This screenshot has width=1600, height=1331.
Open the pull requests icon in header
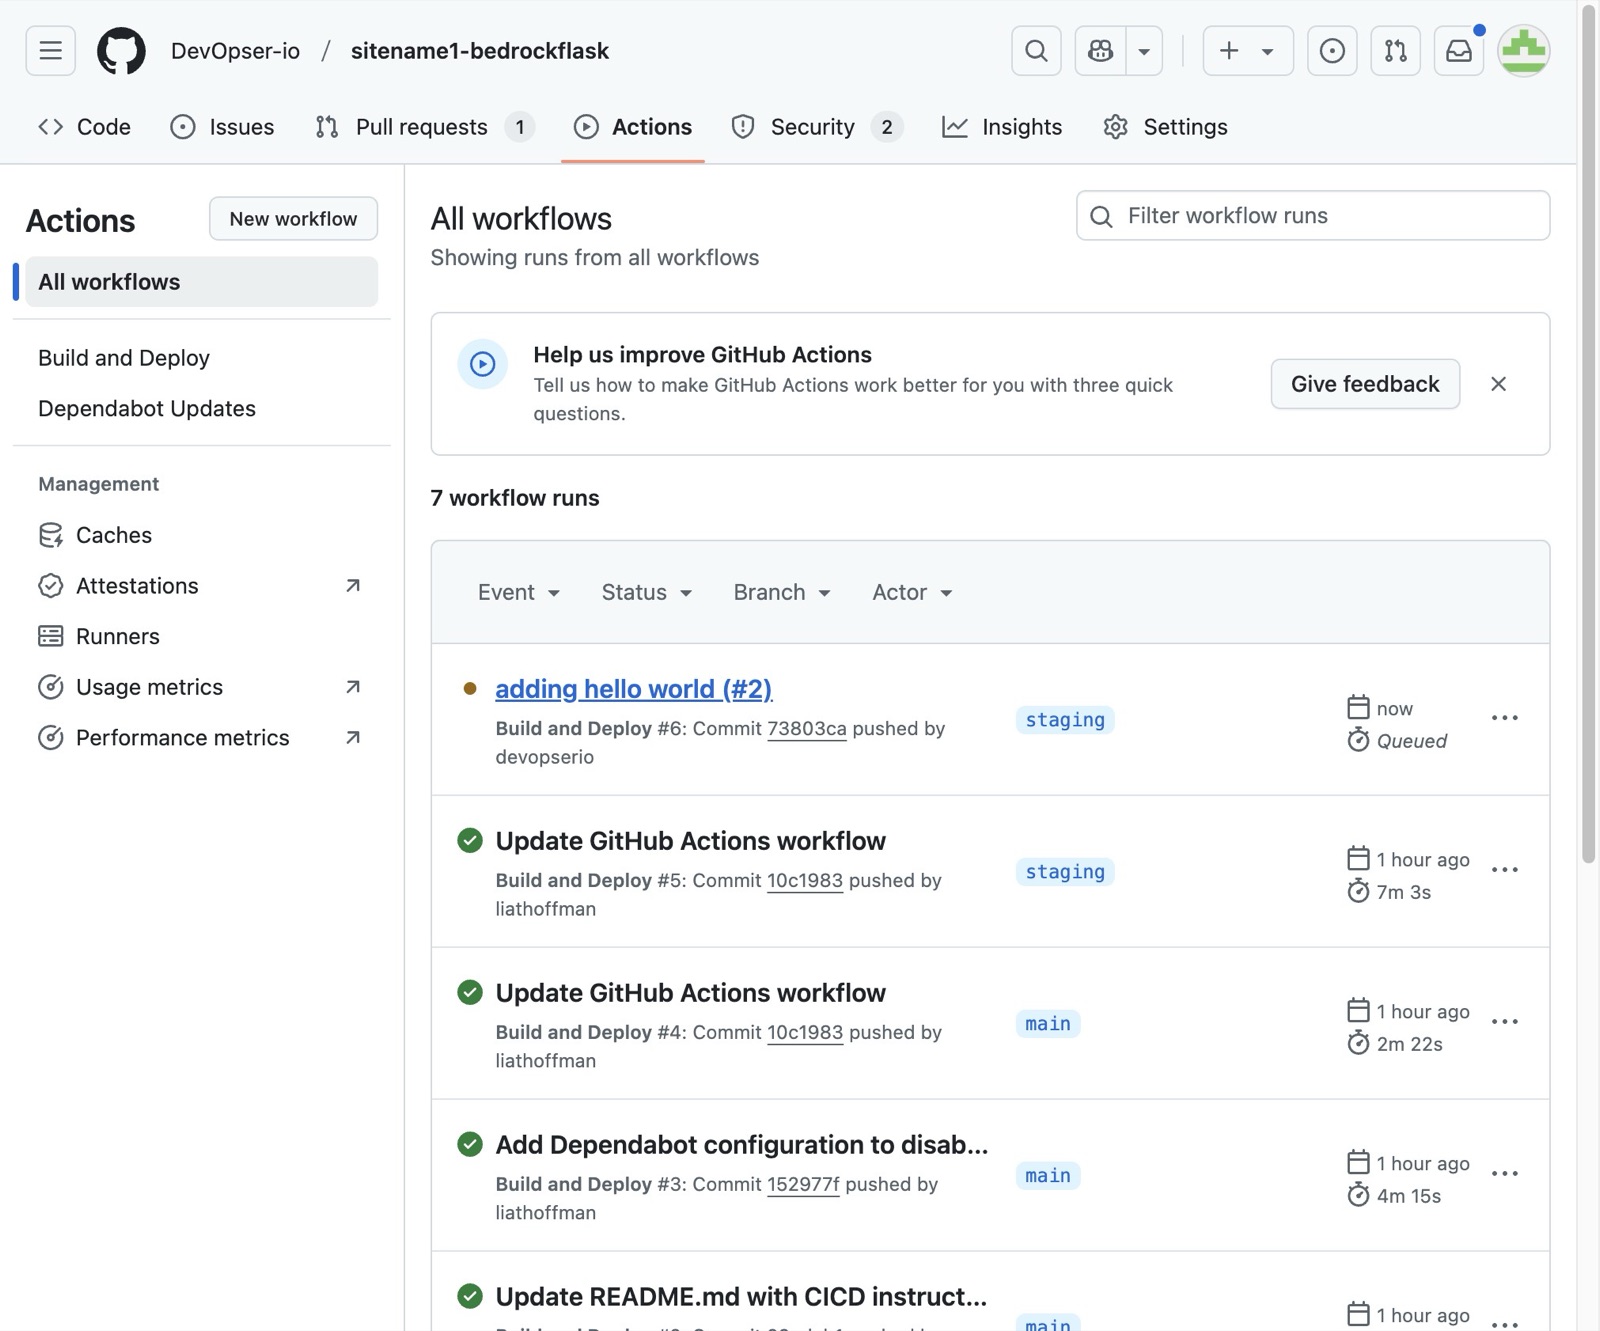tap(1395, 51)
